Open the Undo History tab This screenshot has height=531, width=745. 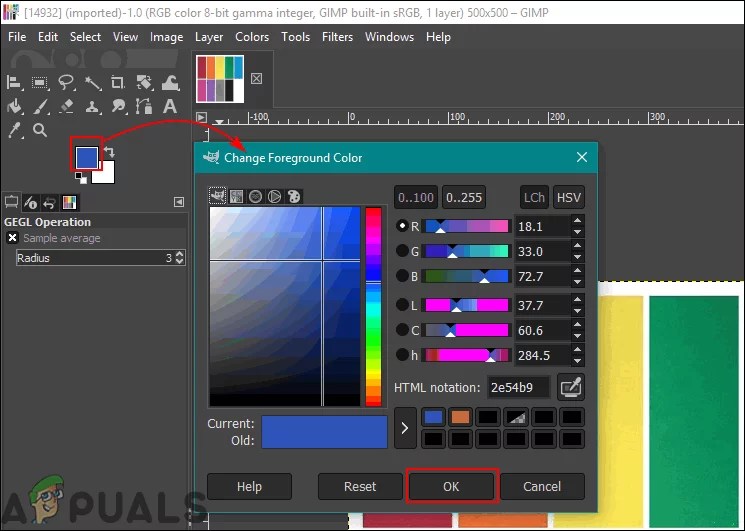click(x=49, y=203)
